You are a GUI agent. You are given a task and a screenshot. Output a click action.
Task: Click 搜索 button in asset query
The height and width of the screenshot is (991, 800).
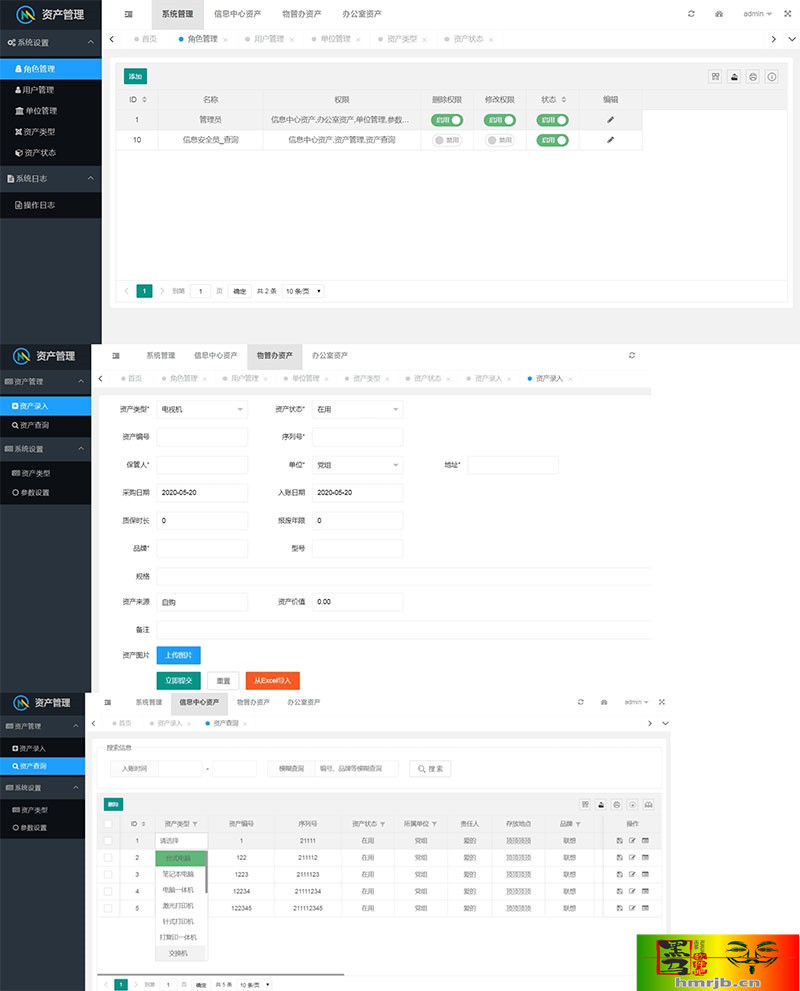[x=430, y=769]
